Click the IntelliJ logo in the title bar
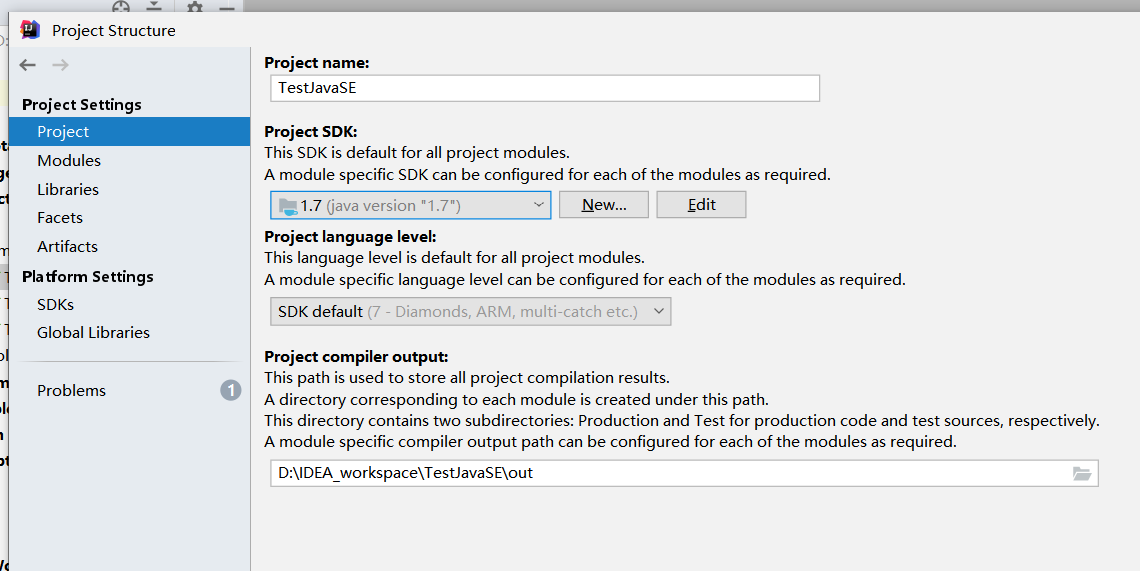This screenshot has height=571, width=1140. [x=30, y=30]
